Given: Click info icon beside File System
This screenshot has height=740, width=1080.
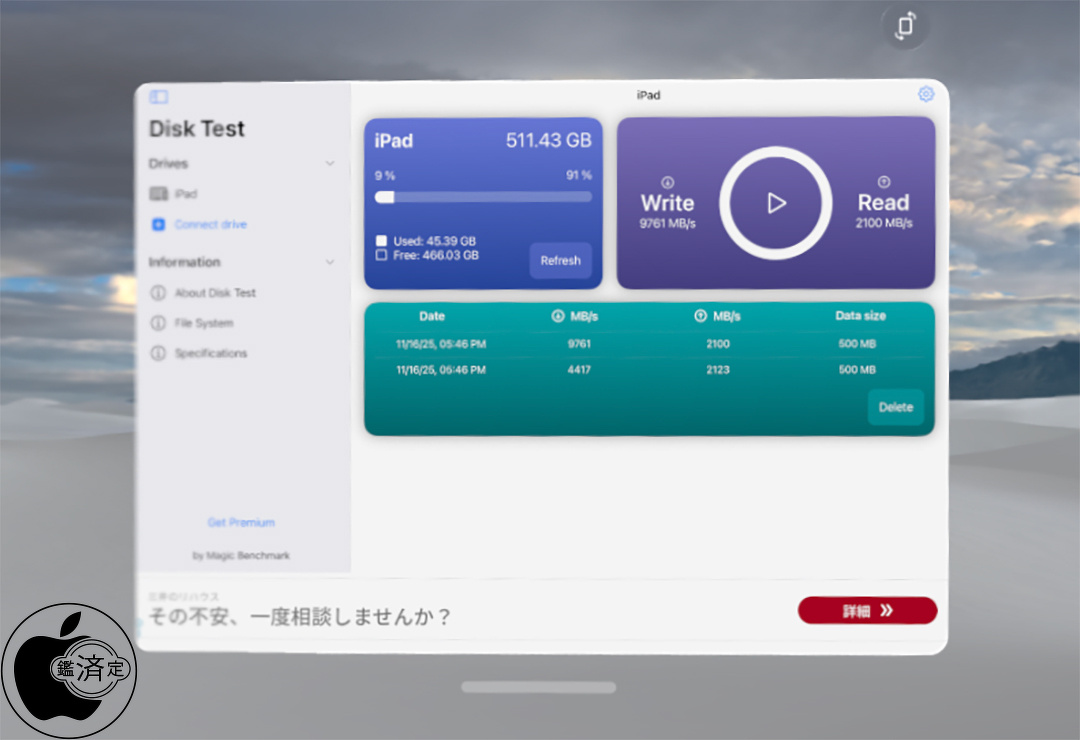Looking at the screenshot, I should [158, 323].
